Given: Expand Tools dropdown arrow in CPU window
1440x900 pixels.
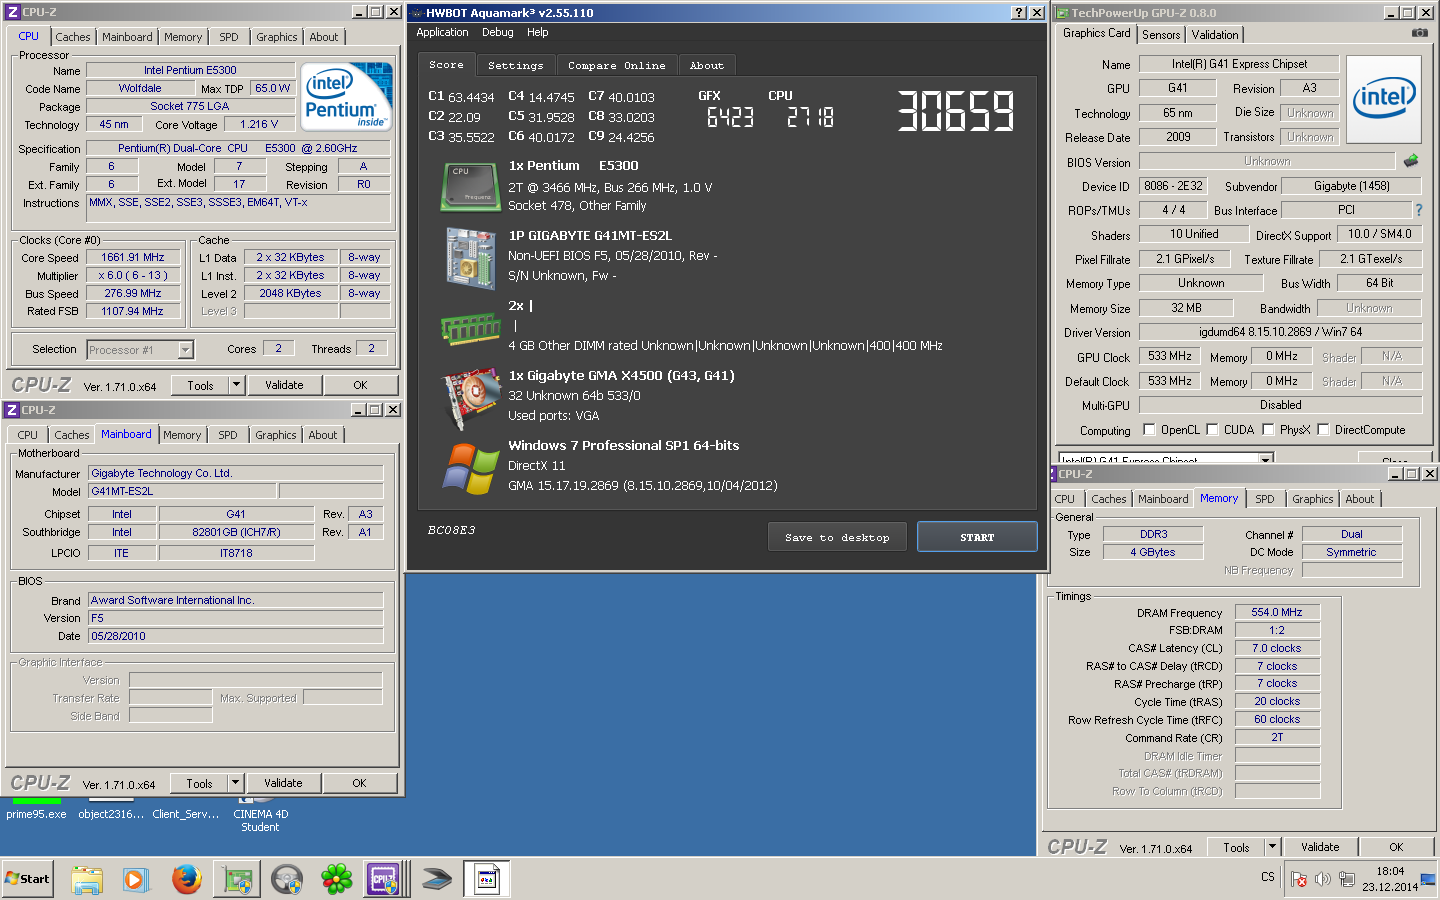Looking at the screenshot, I should [x=237, y=385].
